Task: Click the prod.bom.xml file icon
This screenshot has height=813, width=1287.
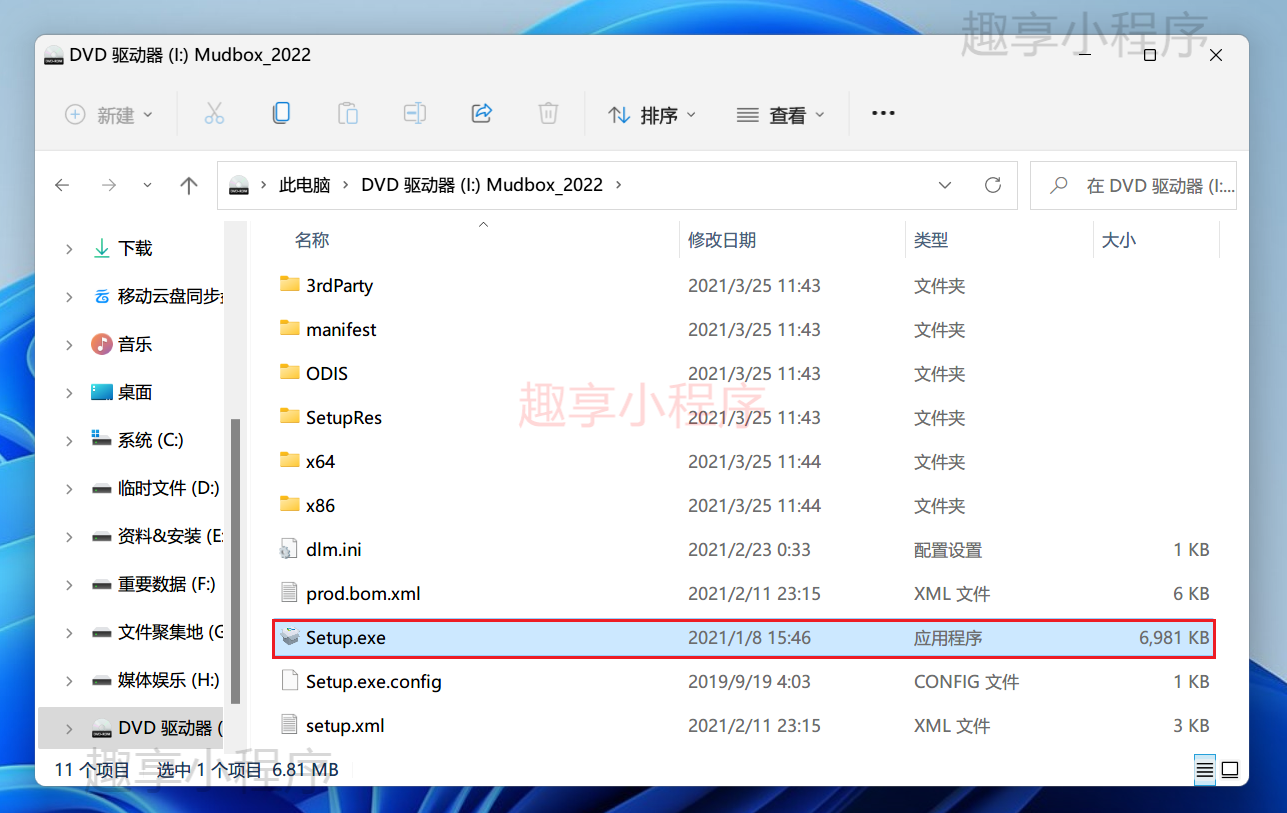Action: tap(290, 593)
